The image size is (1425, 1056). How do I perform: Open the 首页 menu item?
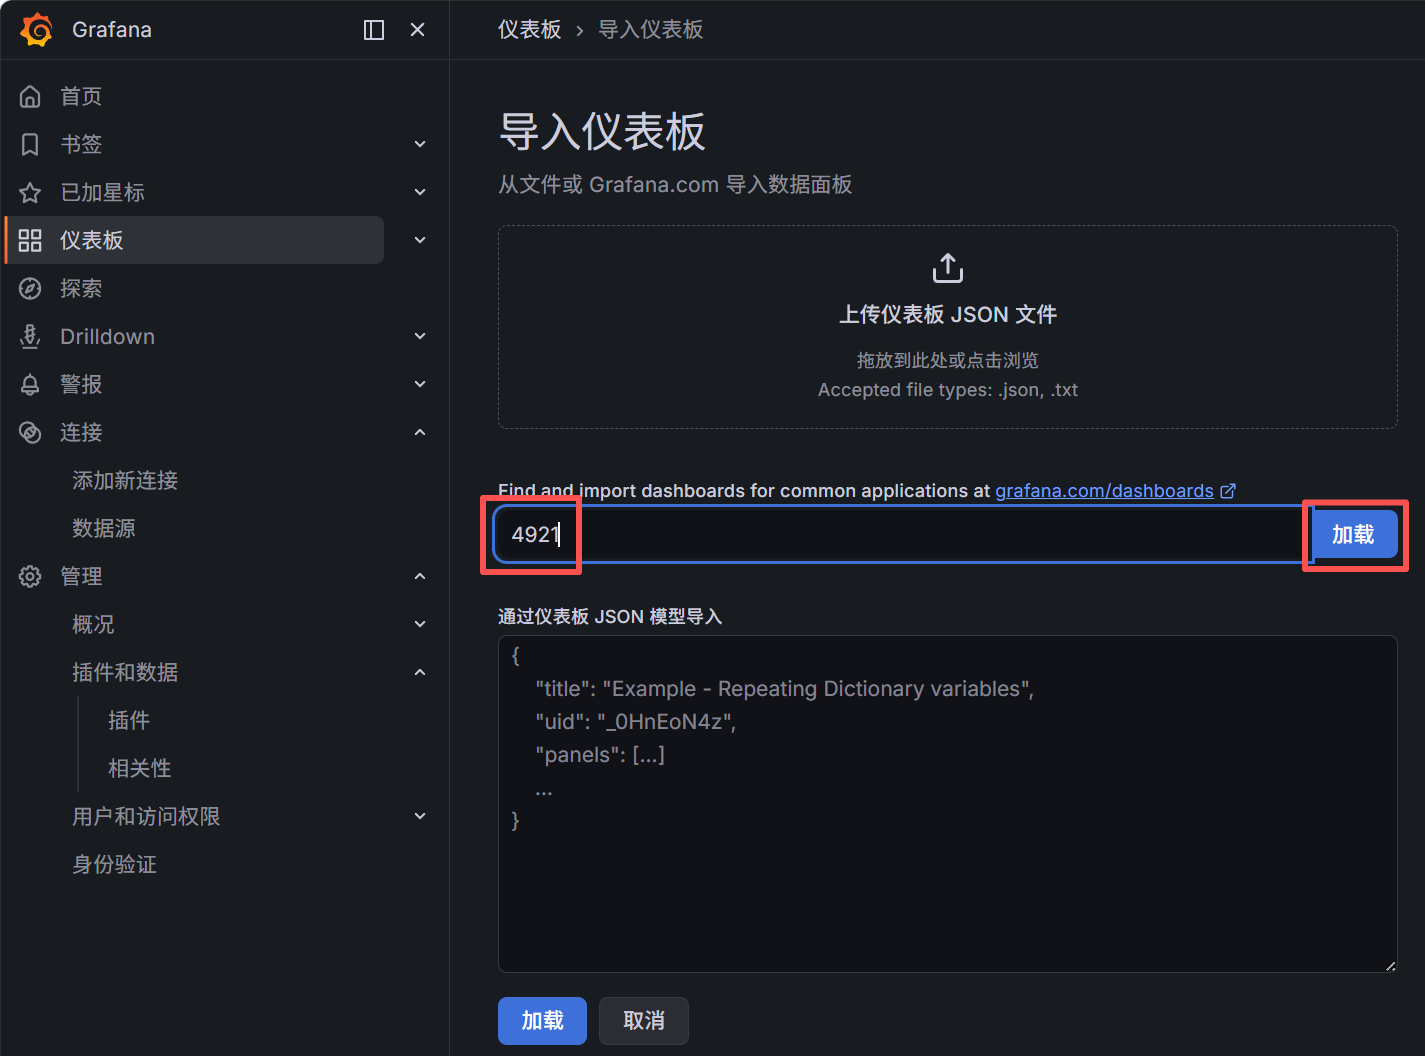click(81, 96)
